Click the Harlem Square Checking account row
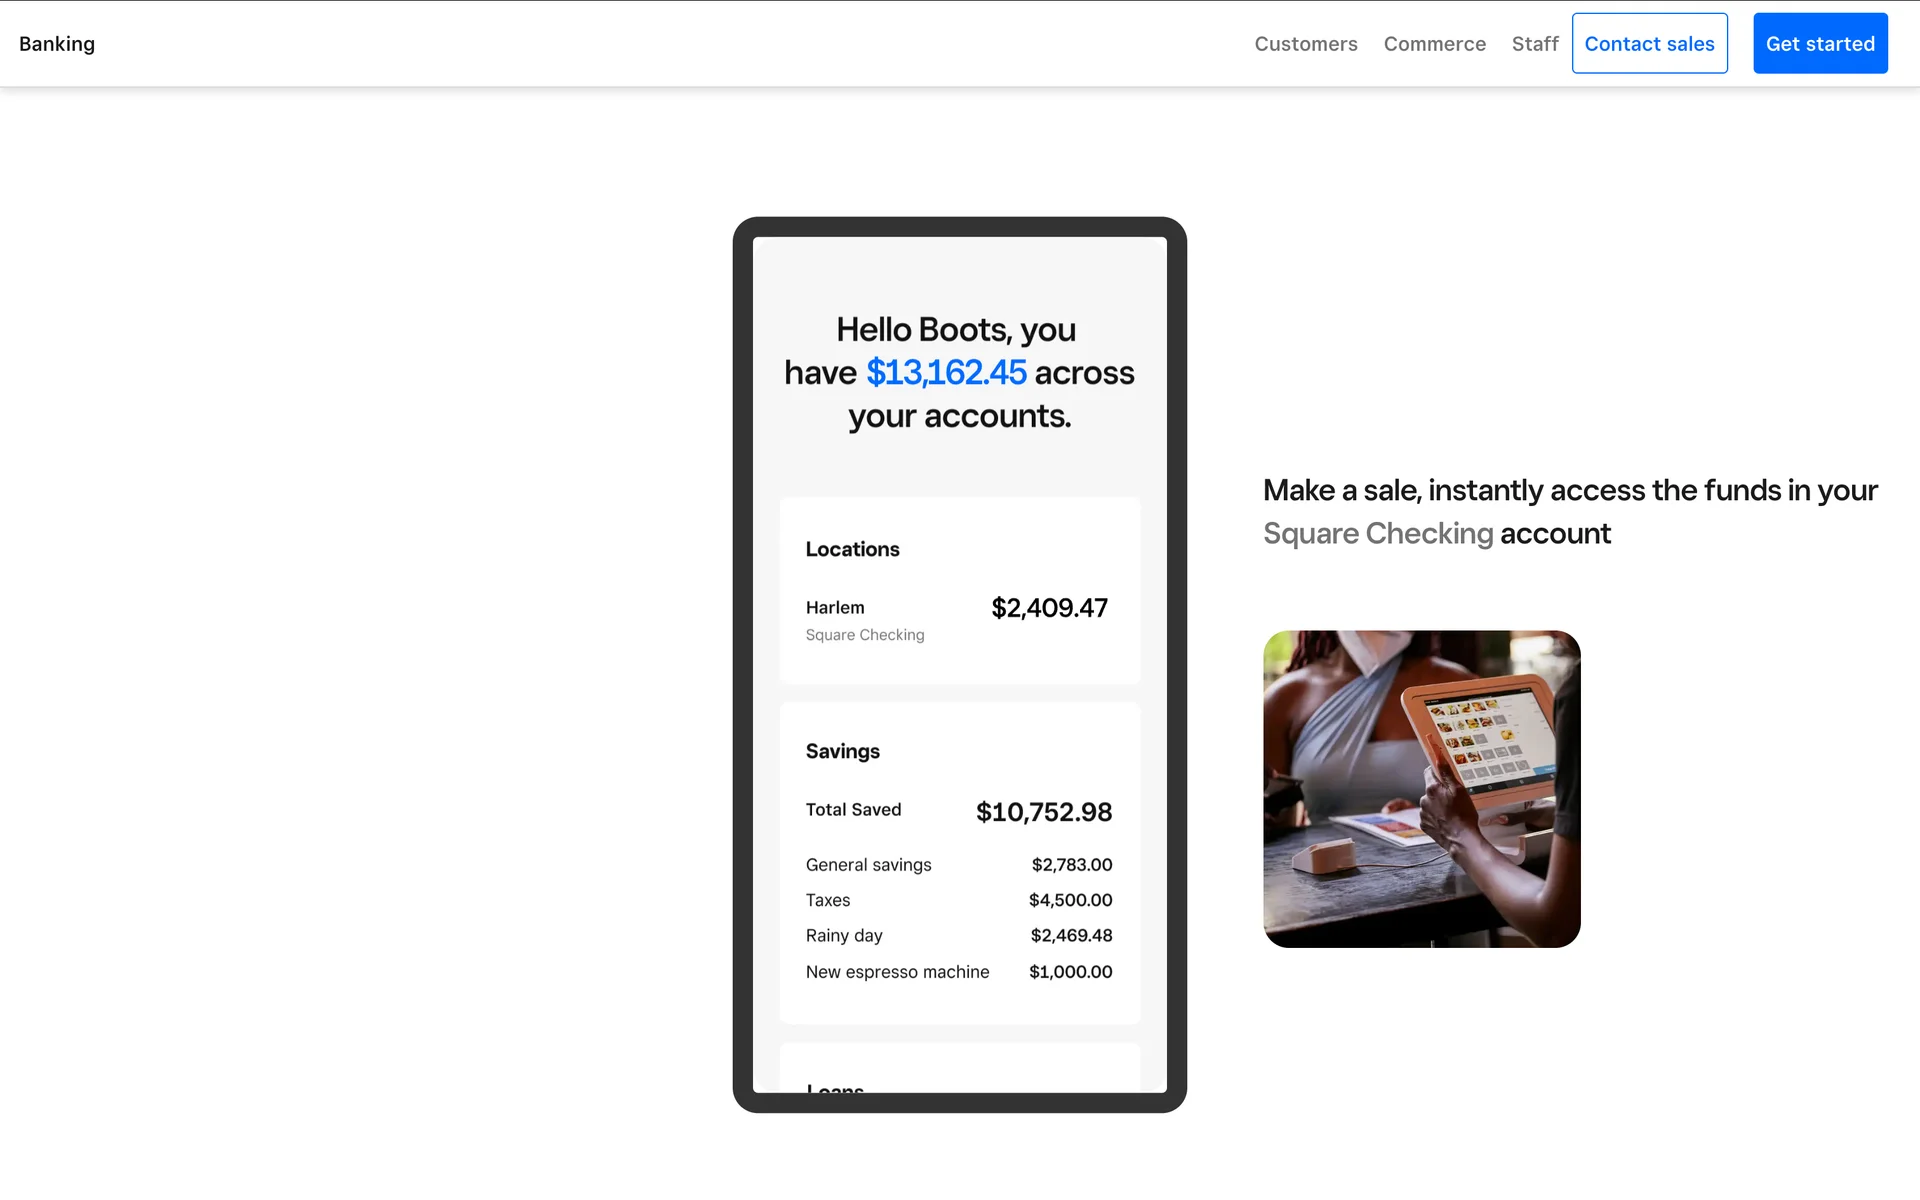The width and height of the screenshot is (1920, 1200). coord(865,620)
